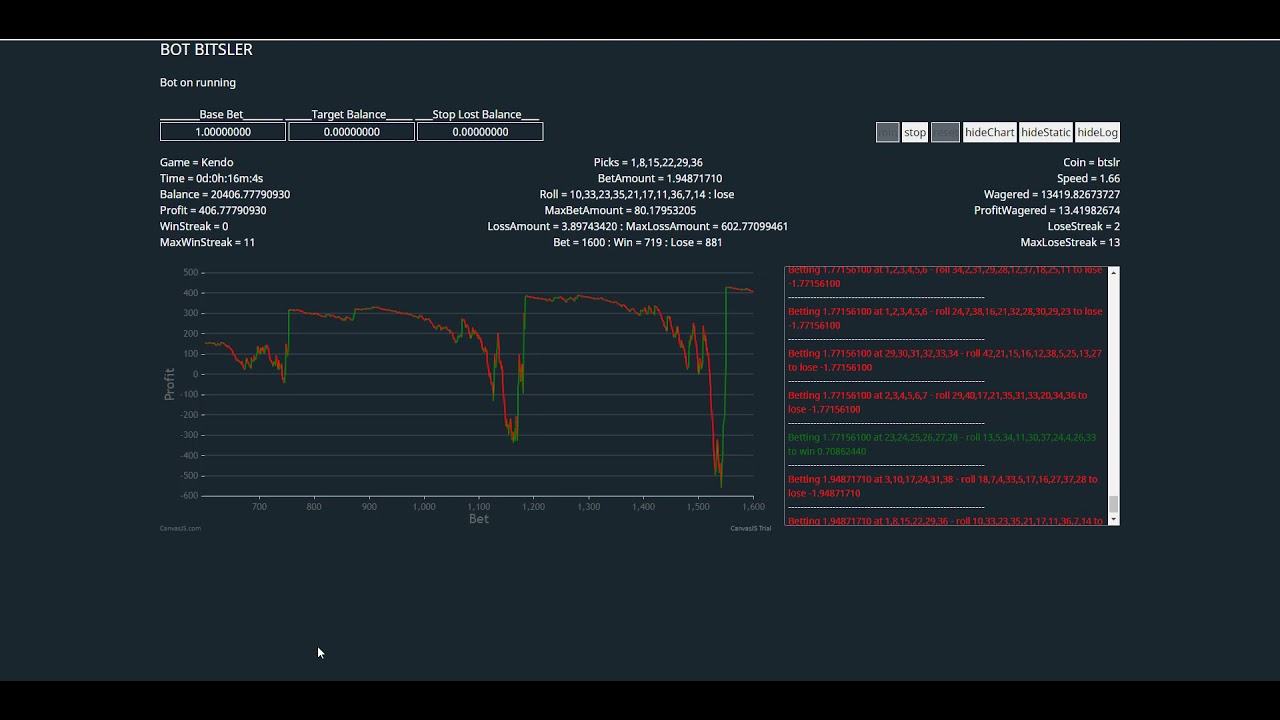Click the 'Profit' y-axis title
Screen dimensions: 1280x720
(x=169, y=384)
